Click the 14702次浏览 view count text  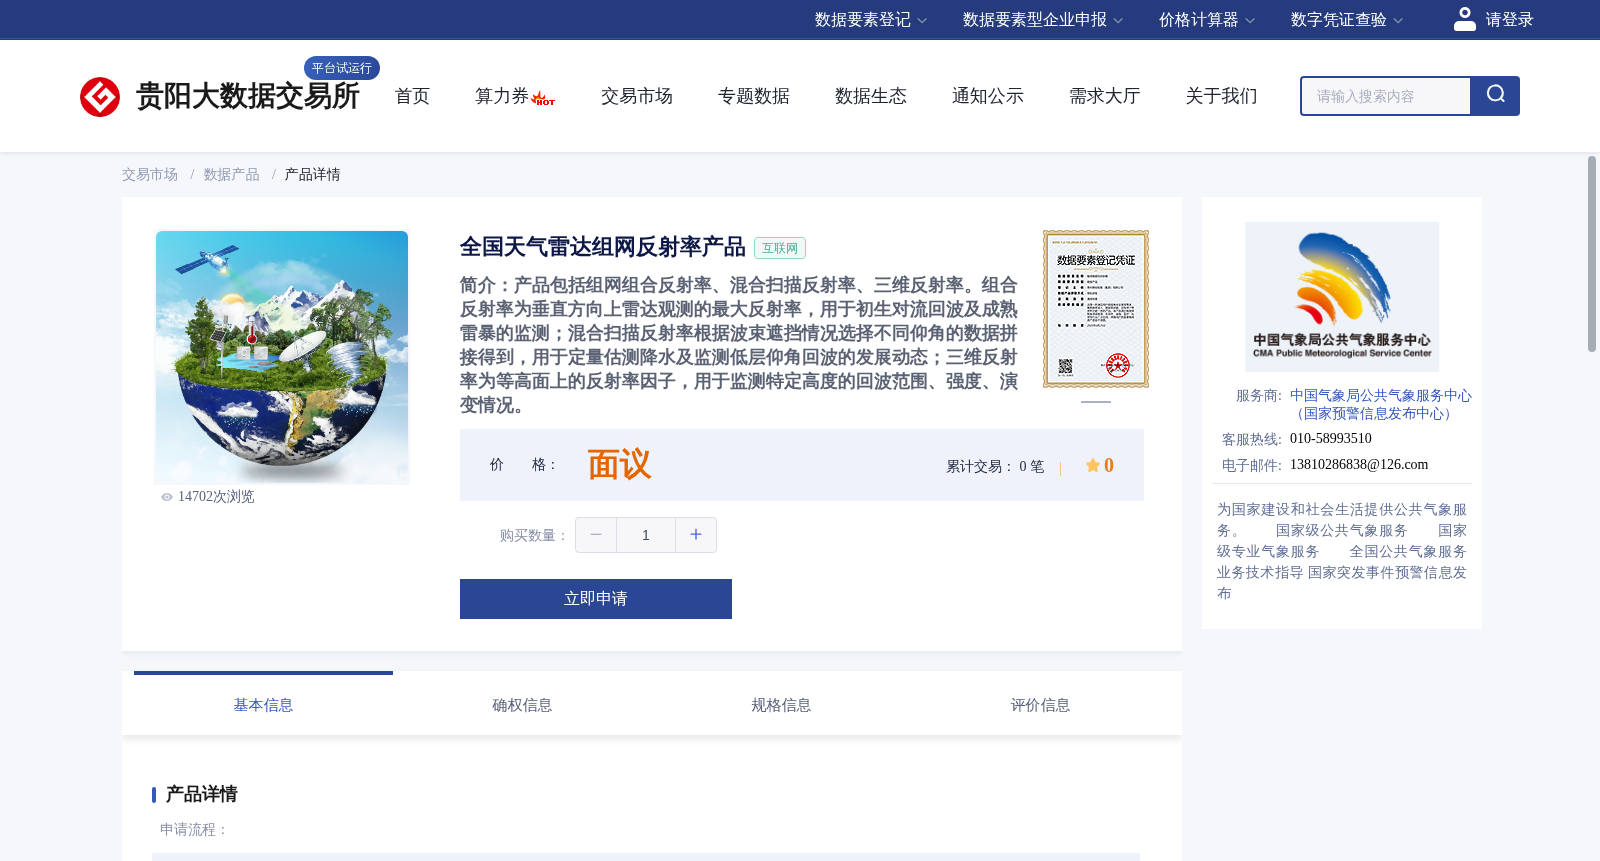pos(216,497)
